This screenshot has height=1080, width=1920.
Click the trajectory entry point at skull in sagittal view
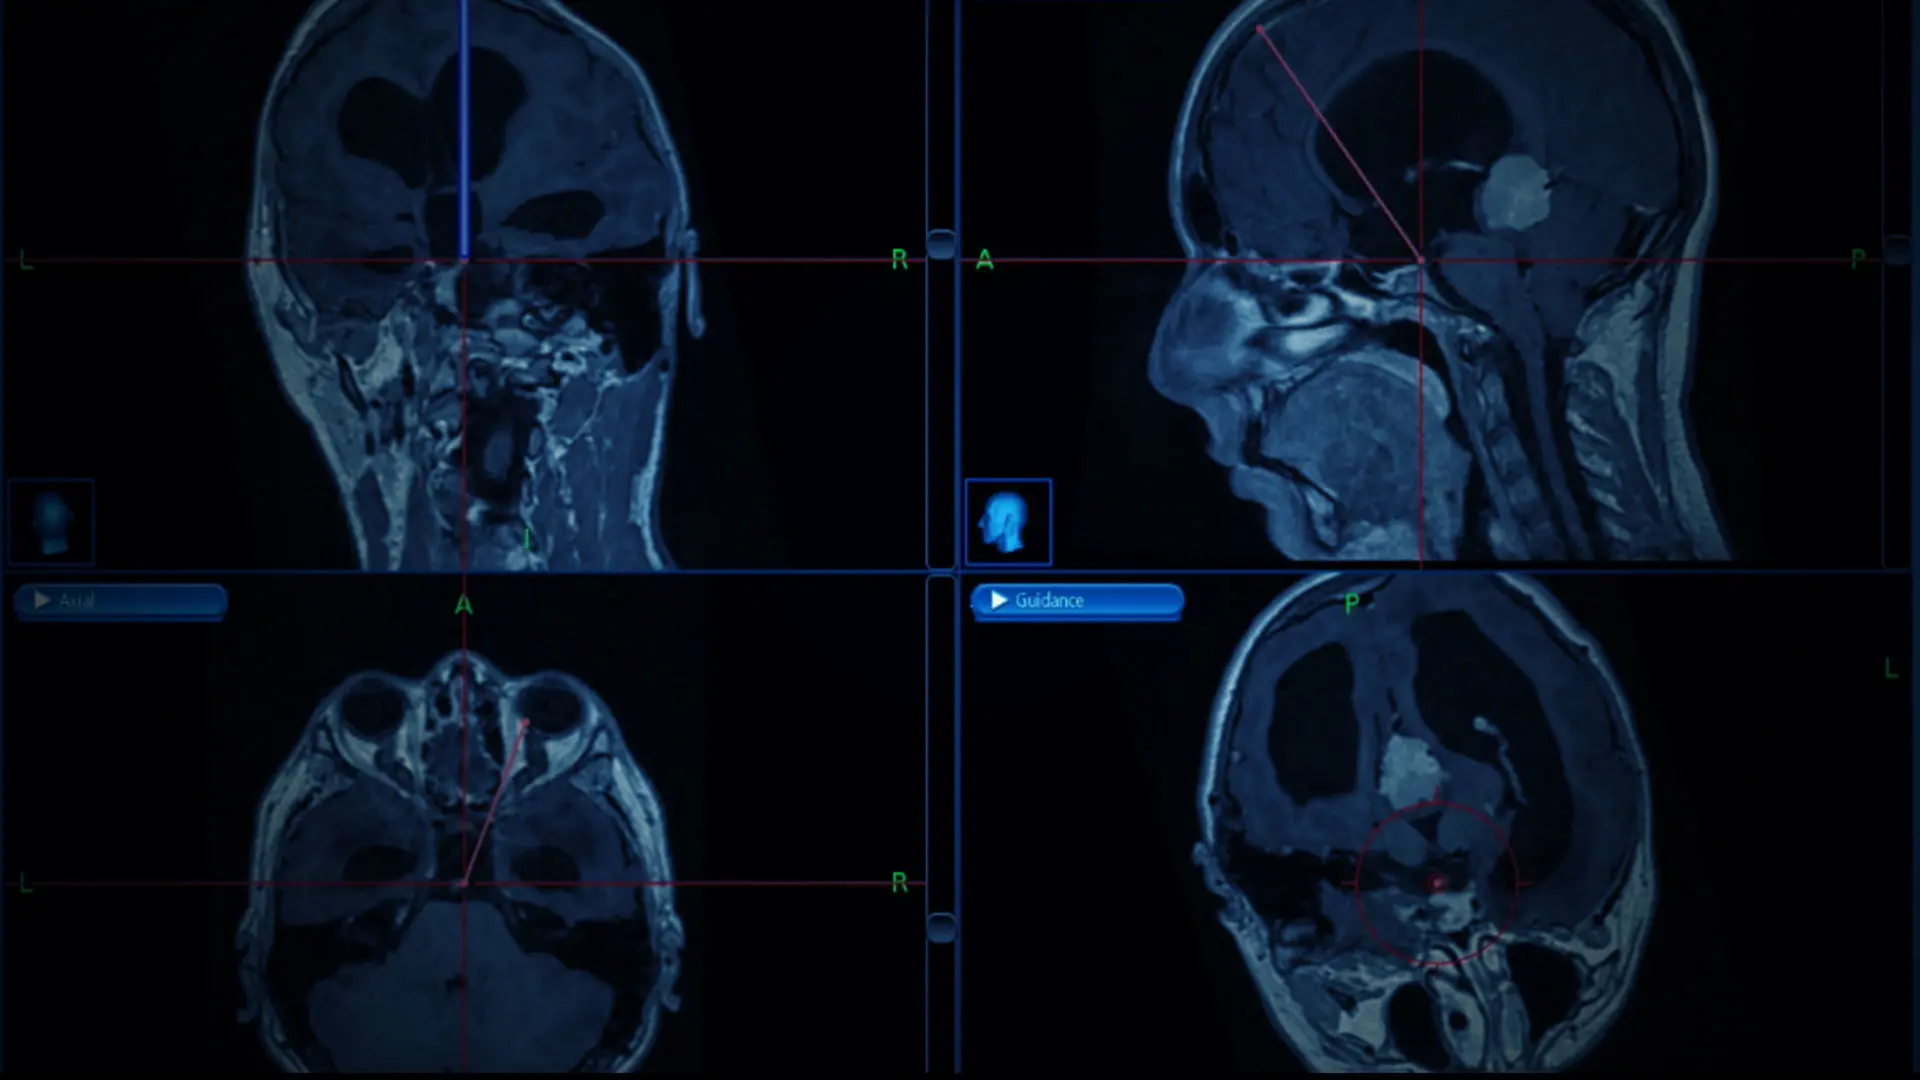coord(1260,30)
